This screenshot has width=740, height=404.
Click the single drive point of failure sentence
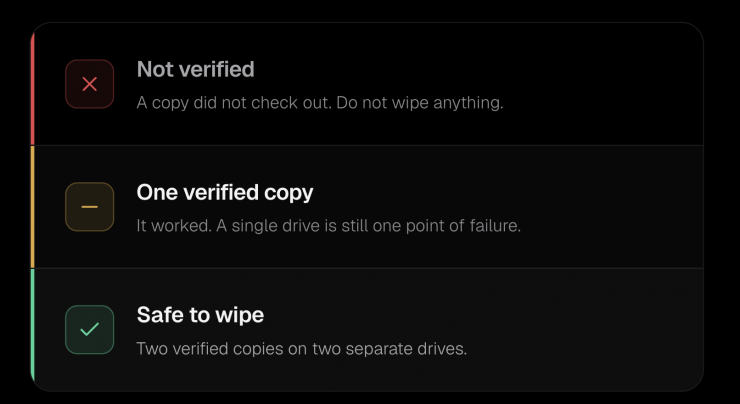(369, 226)
